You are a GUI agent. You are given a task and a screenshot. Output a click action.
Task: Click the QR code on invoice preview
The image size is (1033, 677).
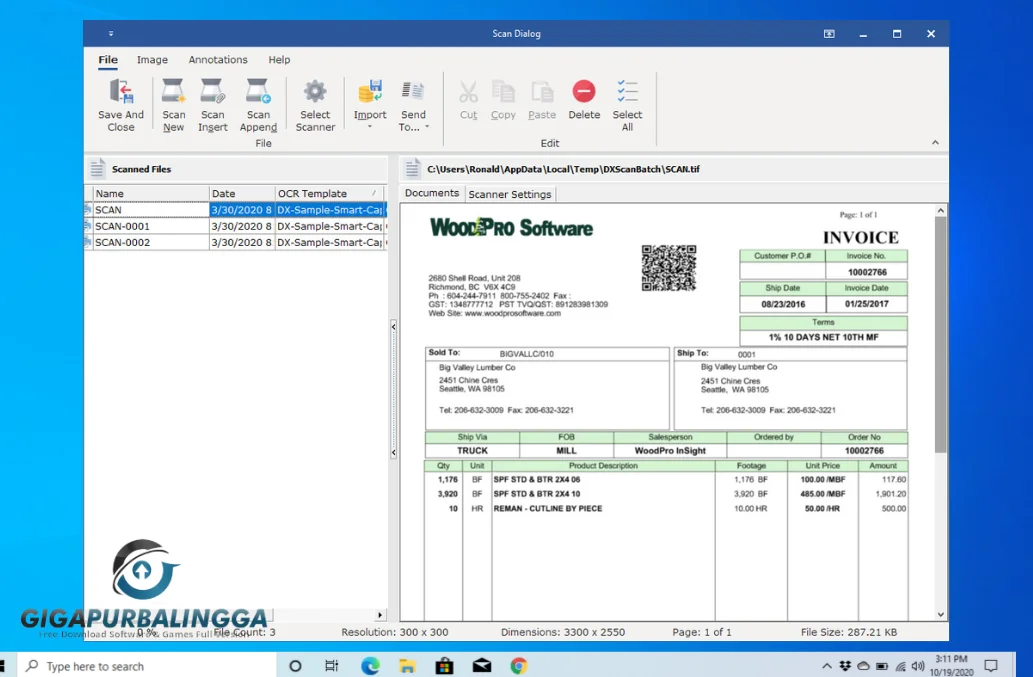click(x=669, y=268)
